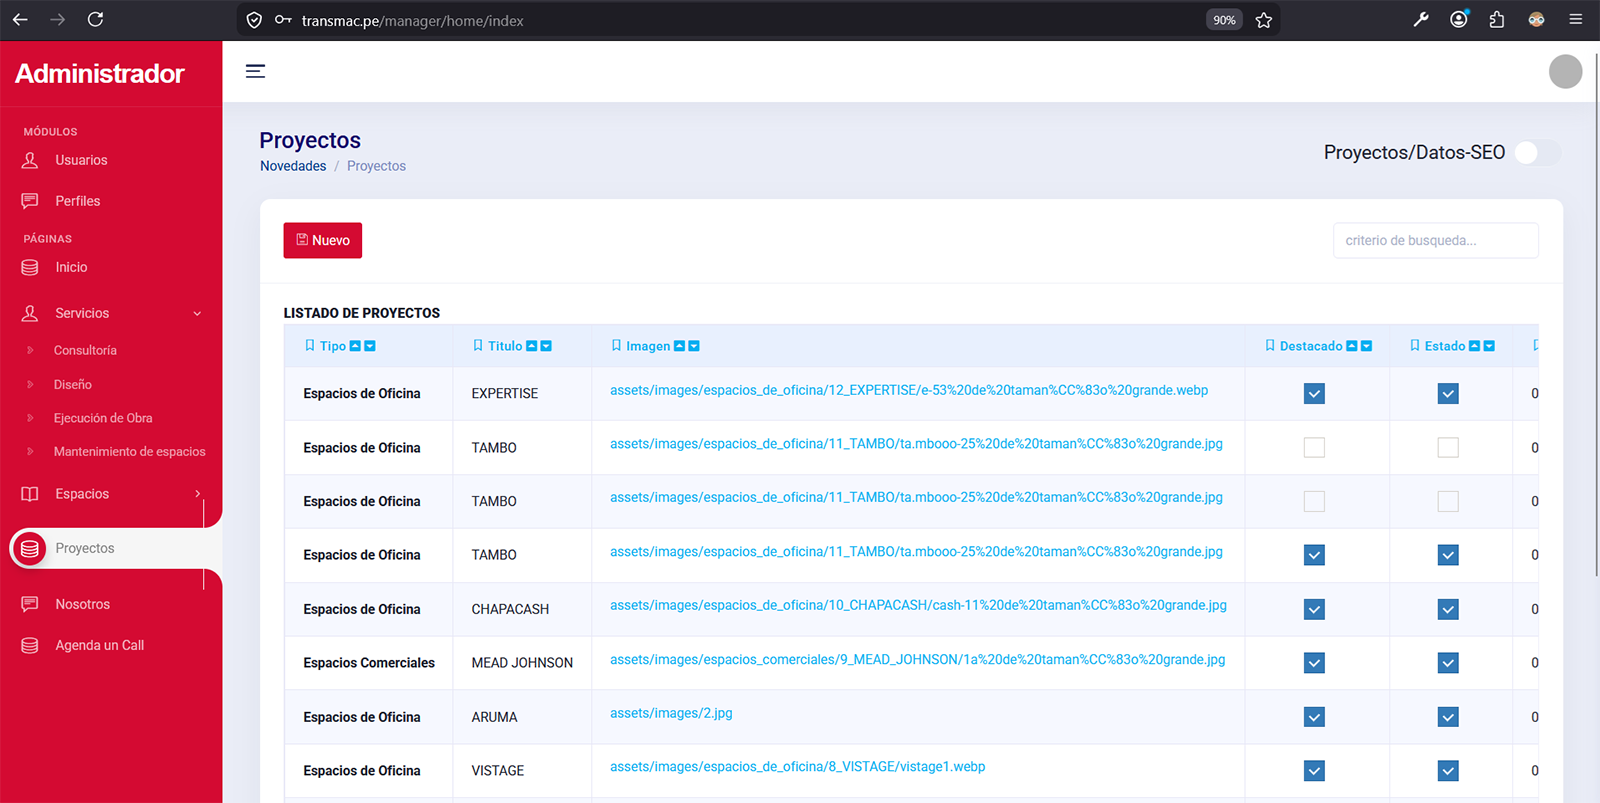This screenshot has width=1600, height=803.
Task: Uncheck Estado for the MEAD JOHNSON row
Action: [1448, 663]
